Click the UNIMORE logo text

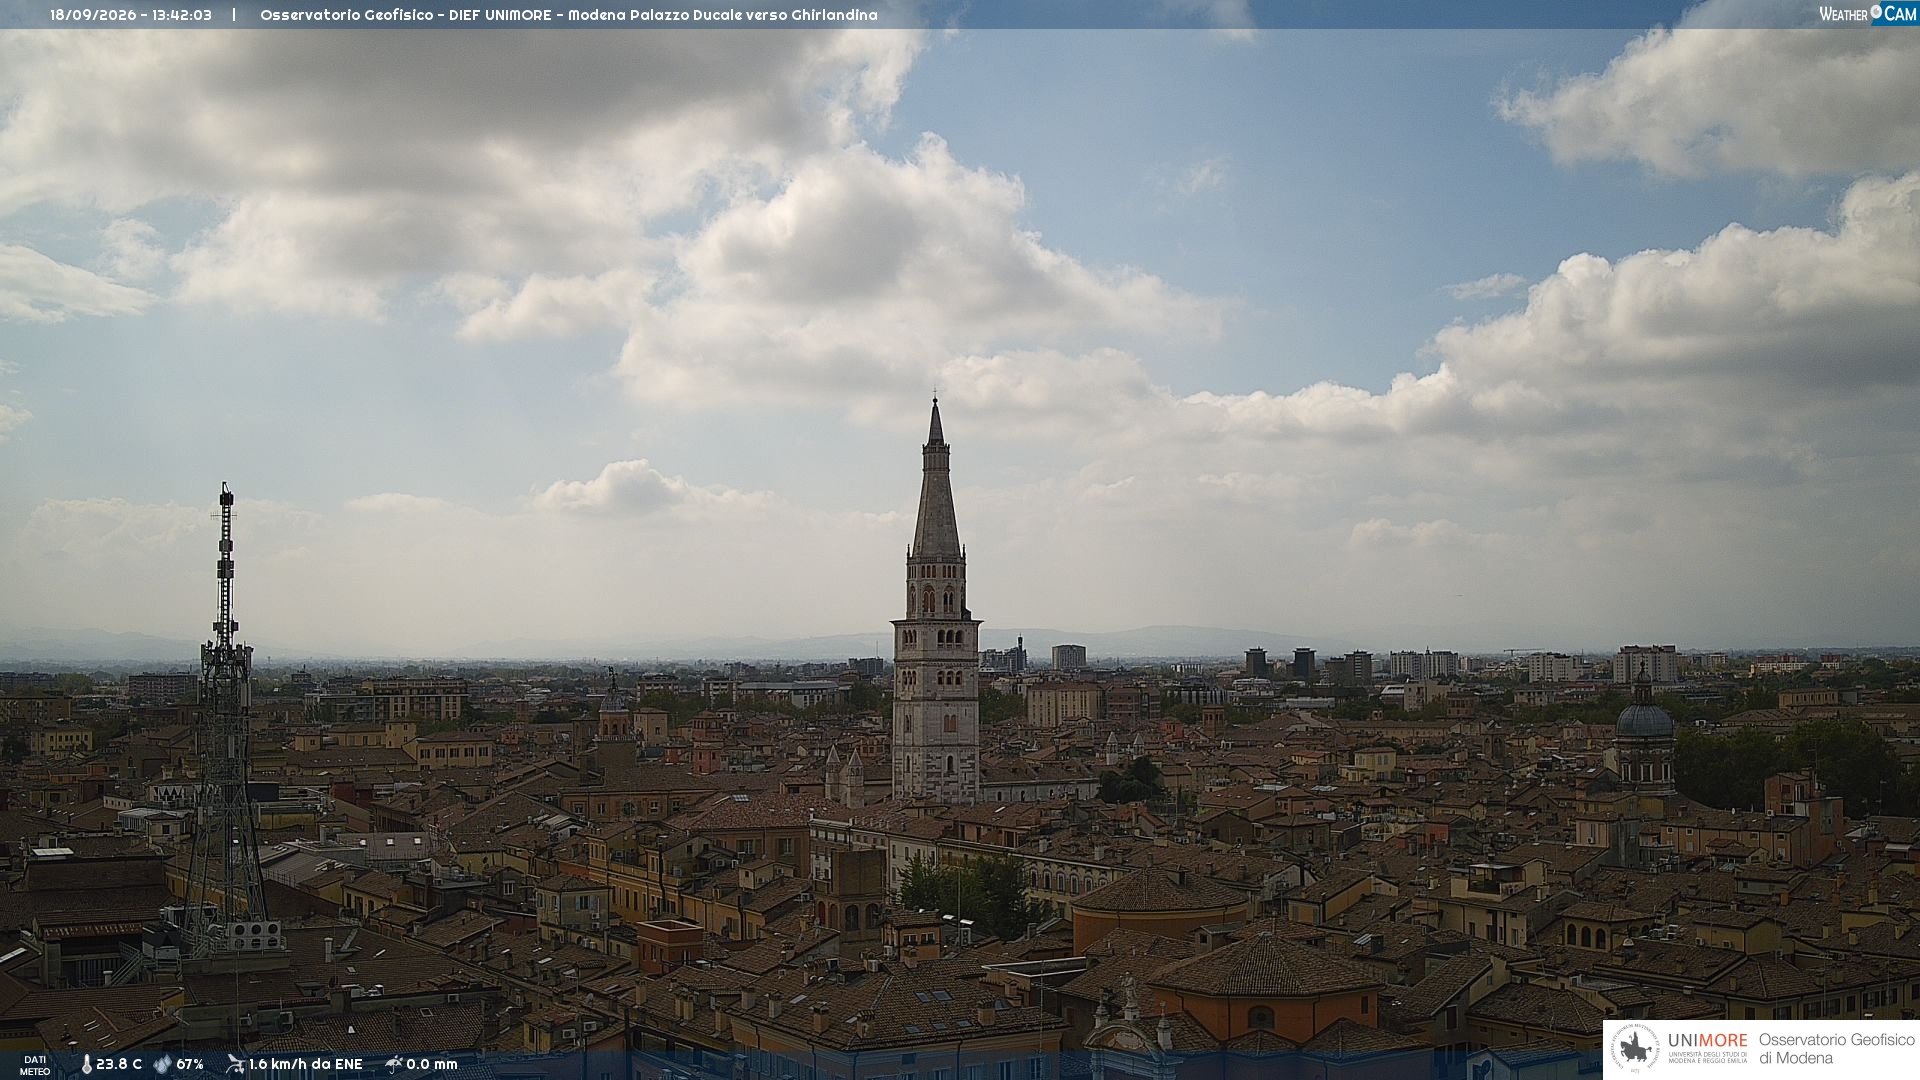(1708, 1041)
